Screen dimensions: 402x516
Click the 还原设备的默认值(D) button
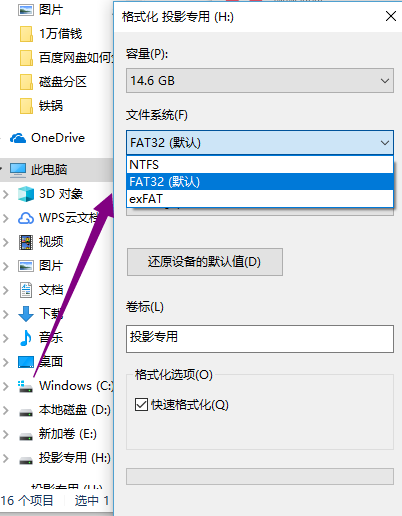pyautogui.click(x=205, y=262)
